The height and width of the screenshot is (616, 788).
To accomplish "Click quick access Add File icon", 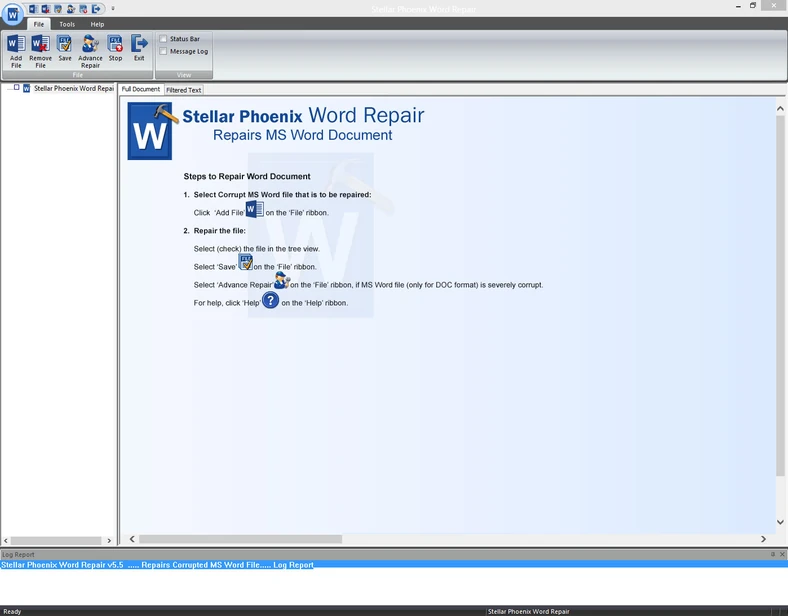I will [x=33, y=9].
